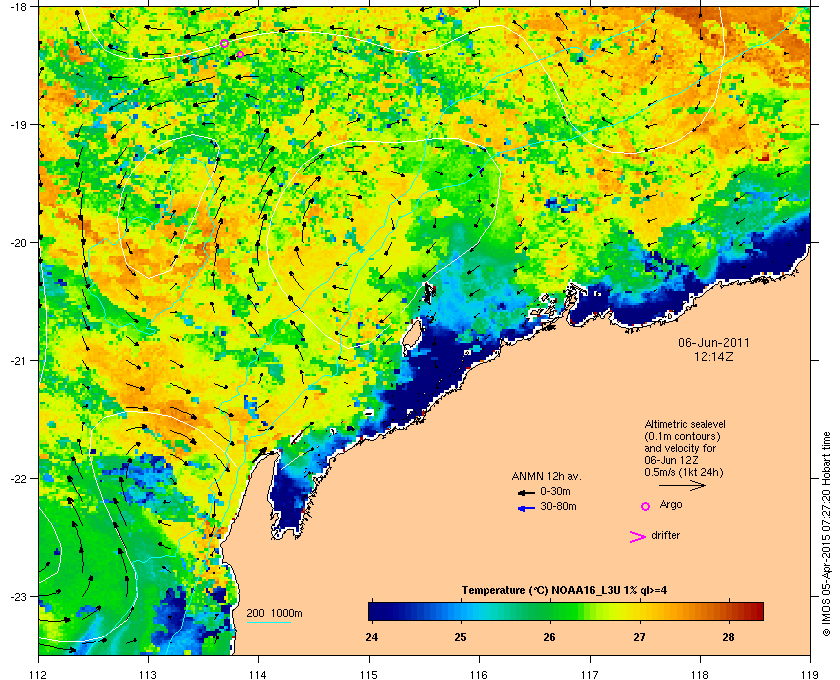Click the 'Argo' legend label
840x680 pixels.
pyautogui.click(x=671, y=504)
